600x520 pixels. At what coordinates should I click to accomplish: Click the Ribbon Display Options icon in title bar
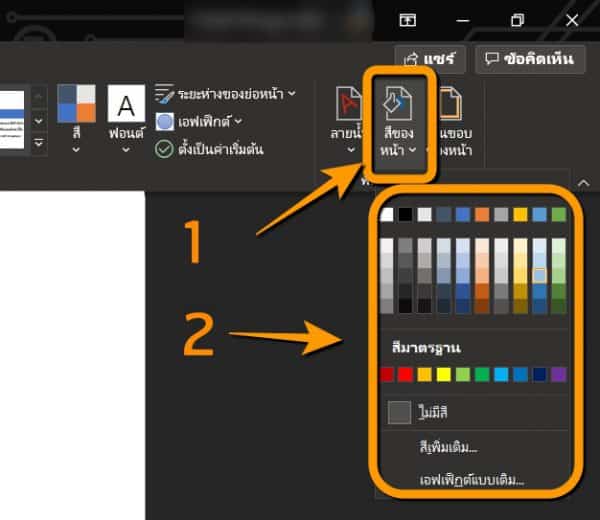[408, 20]
